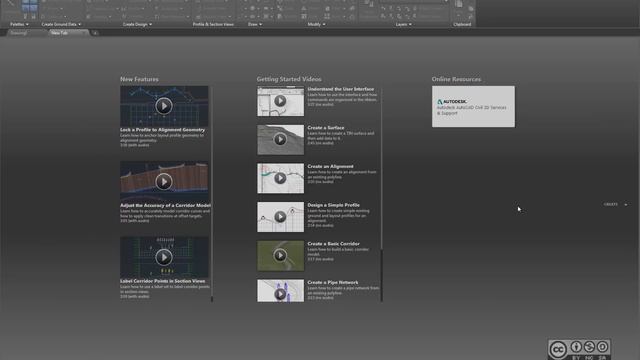
Task: Click the Create a Pipe Network title
Action: pyautogui.click(x=333, y=282)
